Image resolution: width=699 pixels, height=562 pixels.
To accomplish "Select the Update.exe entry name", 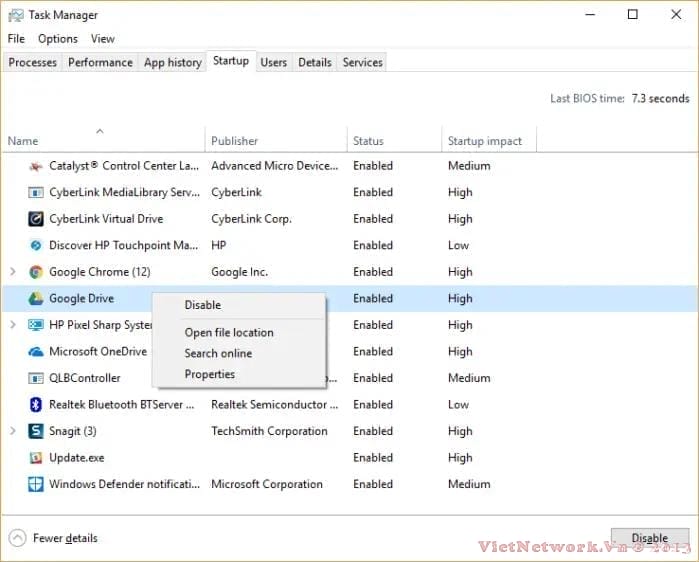I will click(x=77, y=458).
